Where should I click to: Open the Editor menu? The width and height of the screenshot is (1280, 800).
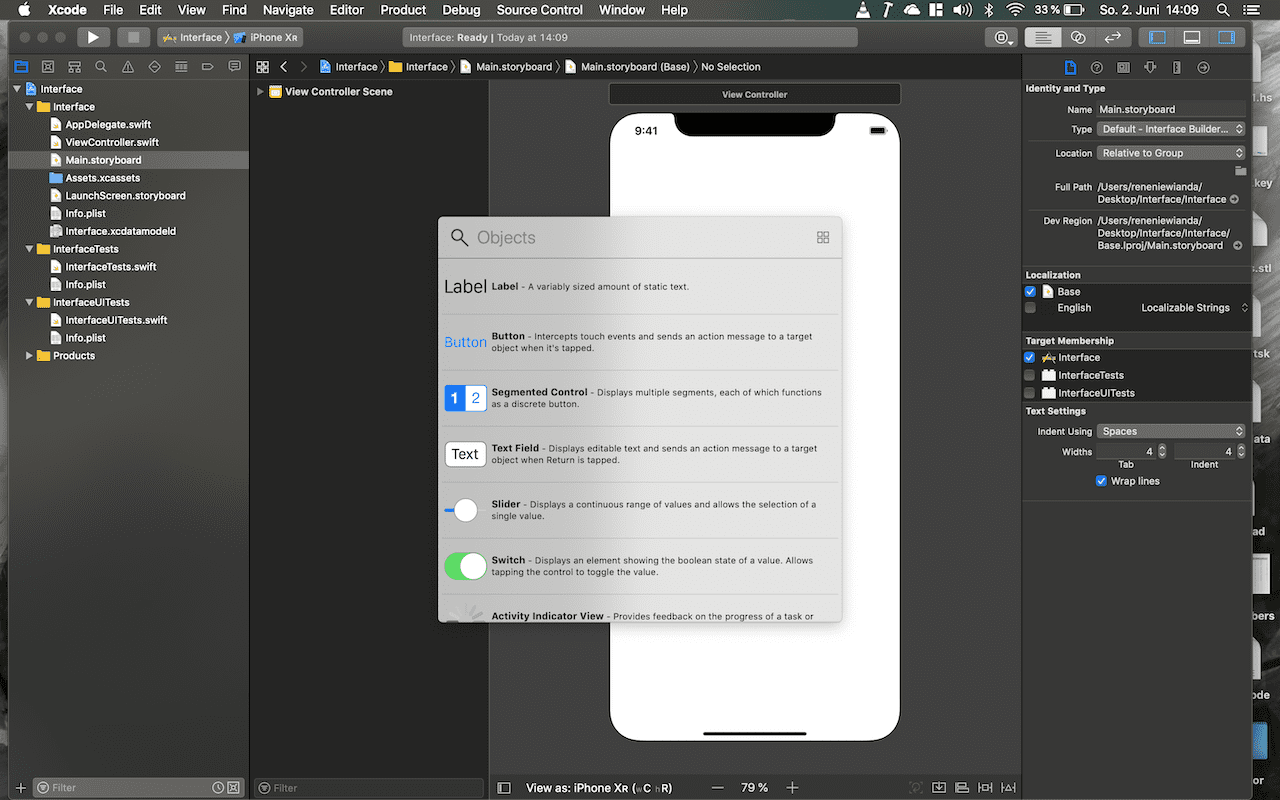point(347,10)
